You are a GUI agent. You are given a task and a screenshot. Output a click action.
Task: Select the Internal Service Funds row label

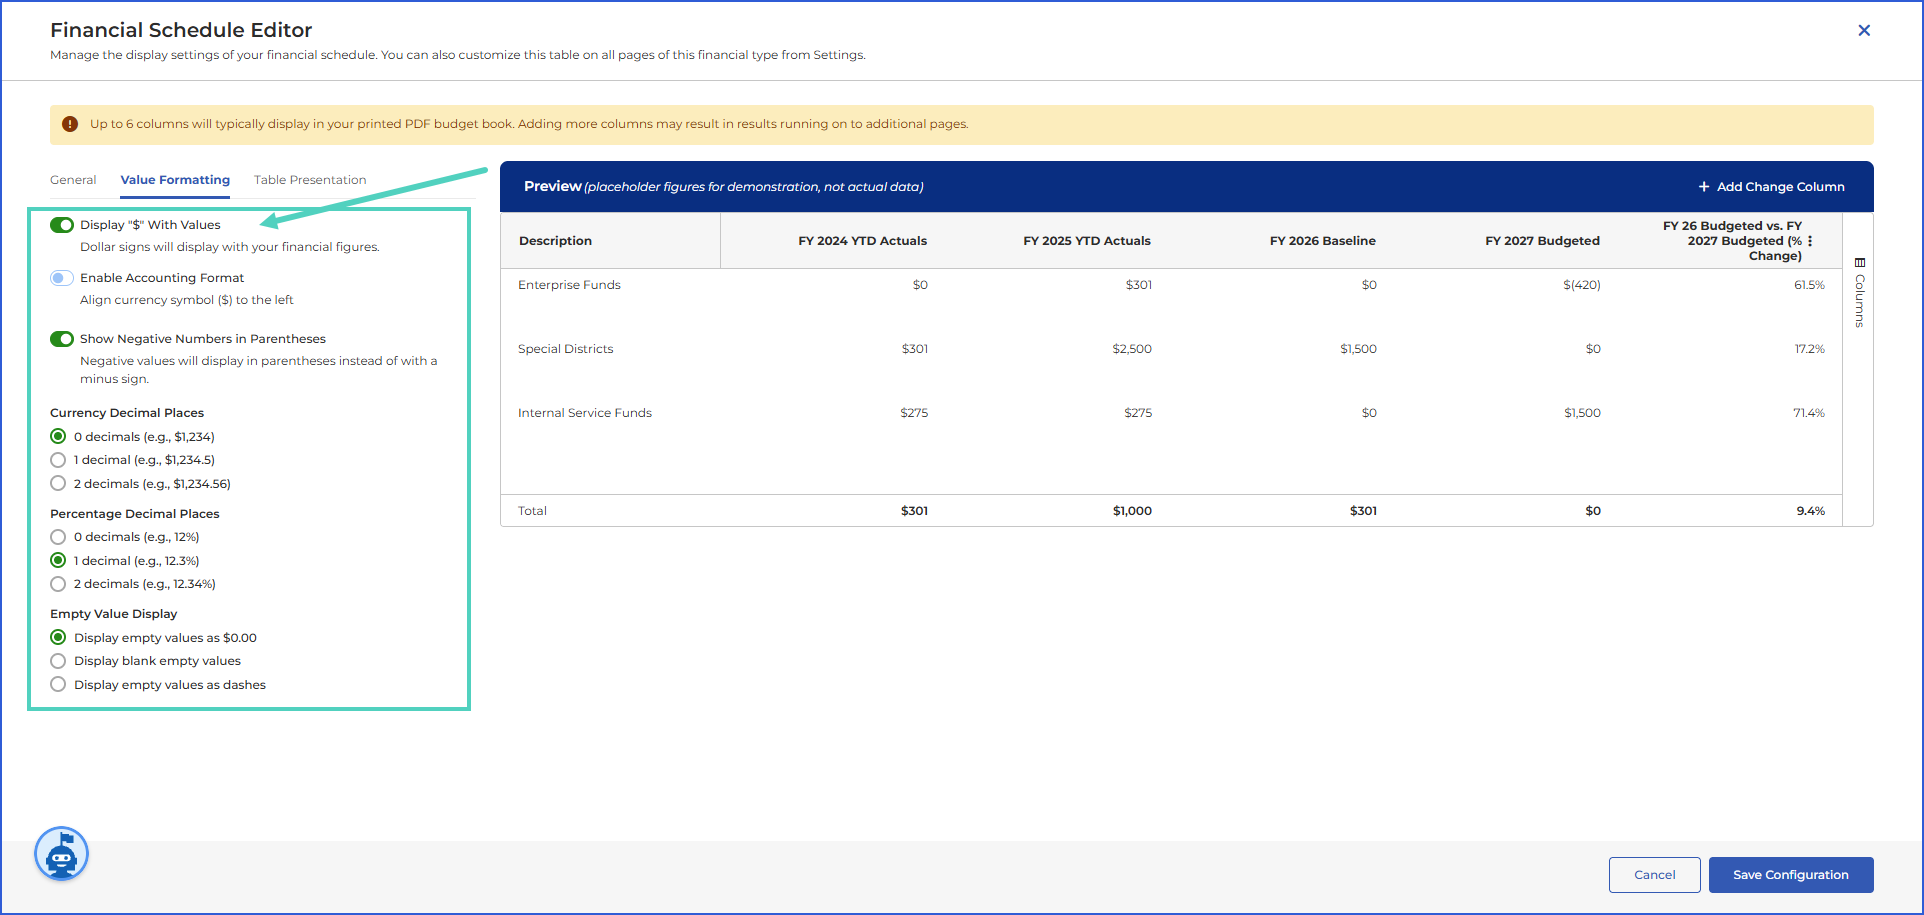click(584, 413)
